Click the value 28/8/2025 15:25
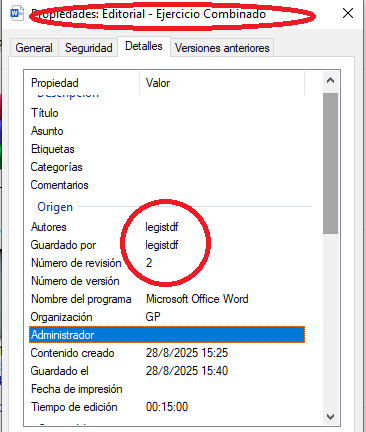Viewport: 366px width, 432px height. 187,353
